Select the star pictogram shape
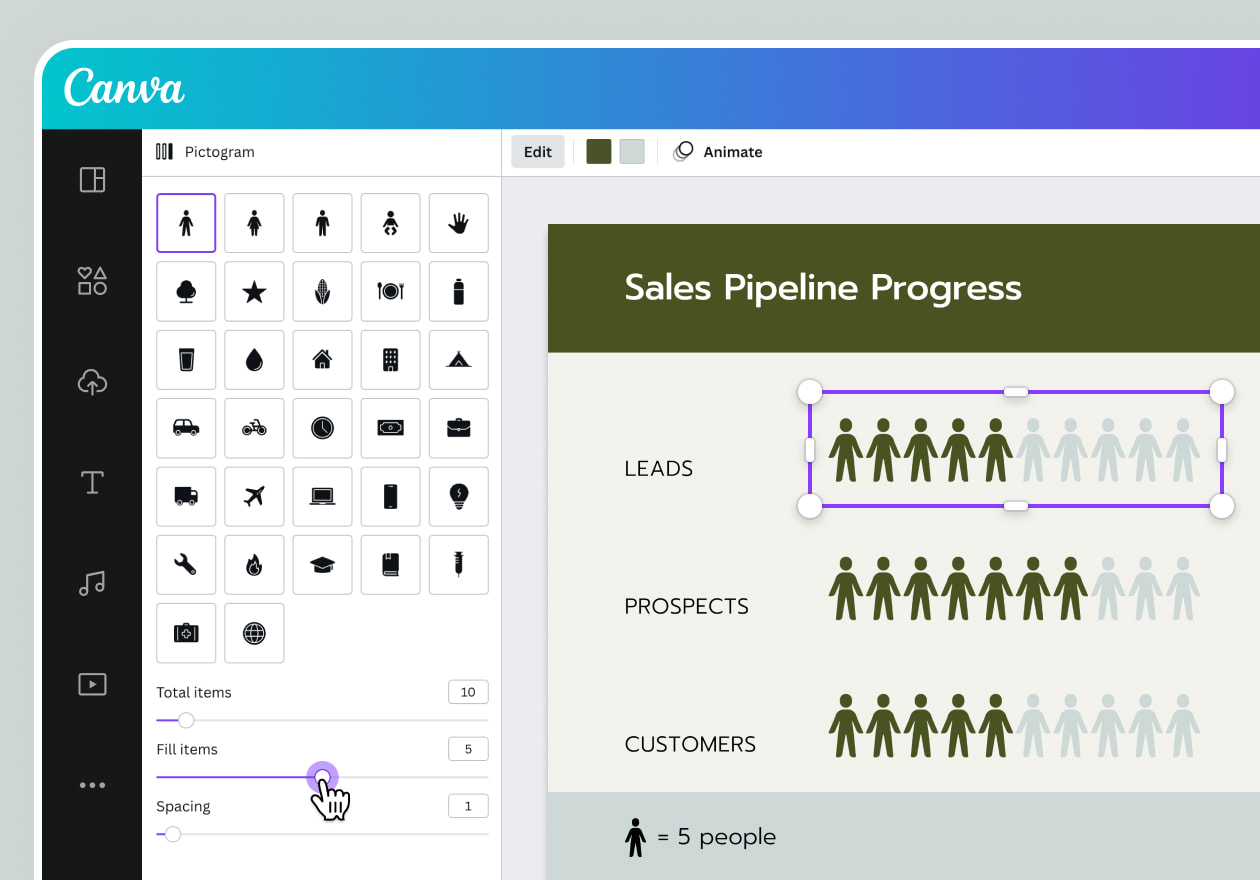 [x=254, y=291]
